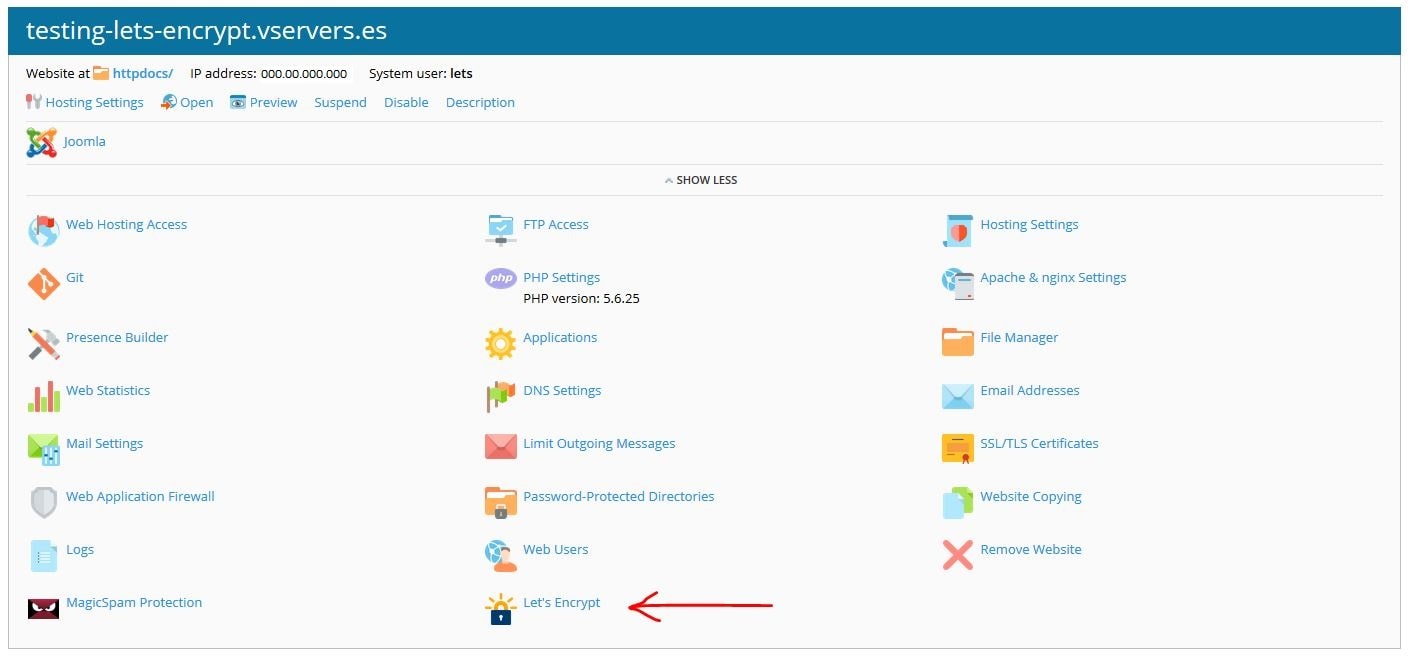1411x662 pixels.
Task: Collapse the panel with SHOW LESS
Action: [x=701, y=180]
